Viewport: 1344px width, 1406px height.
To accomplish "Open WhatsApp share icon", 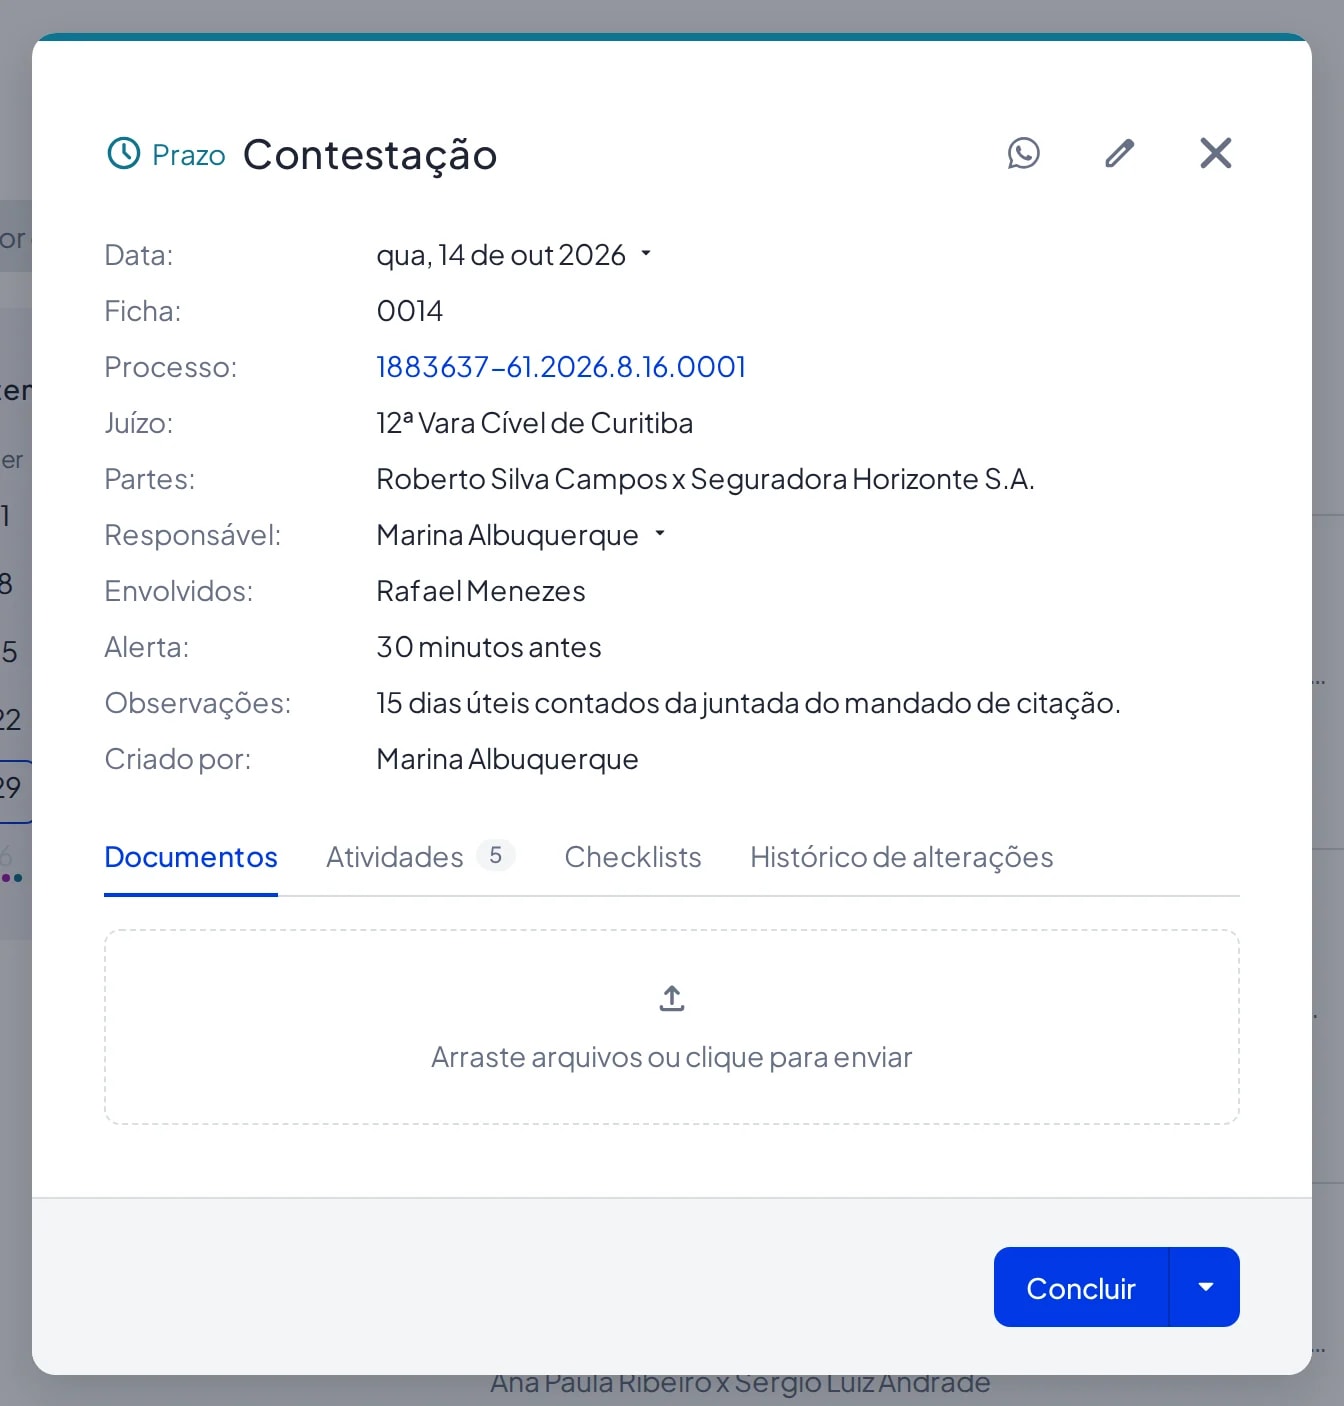I will [1023, 153].
